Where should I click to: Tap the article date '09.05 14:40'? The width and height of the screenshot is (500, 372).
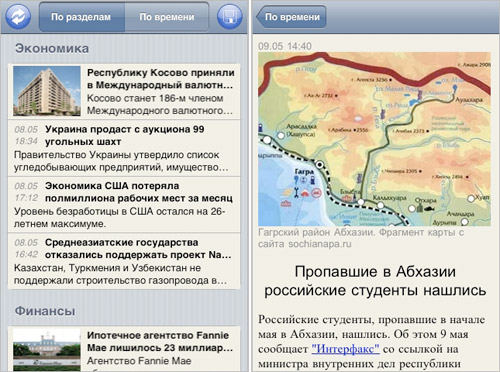coord(285,46)
